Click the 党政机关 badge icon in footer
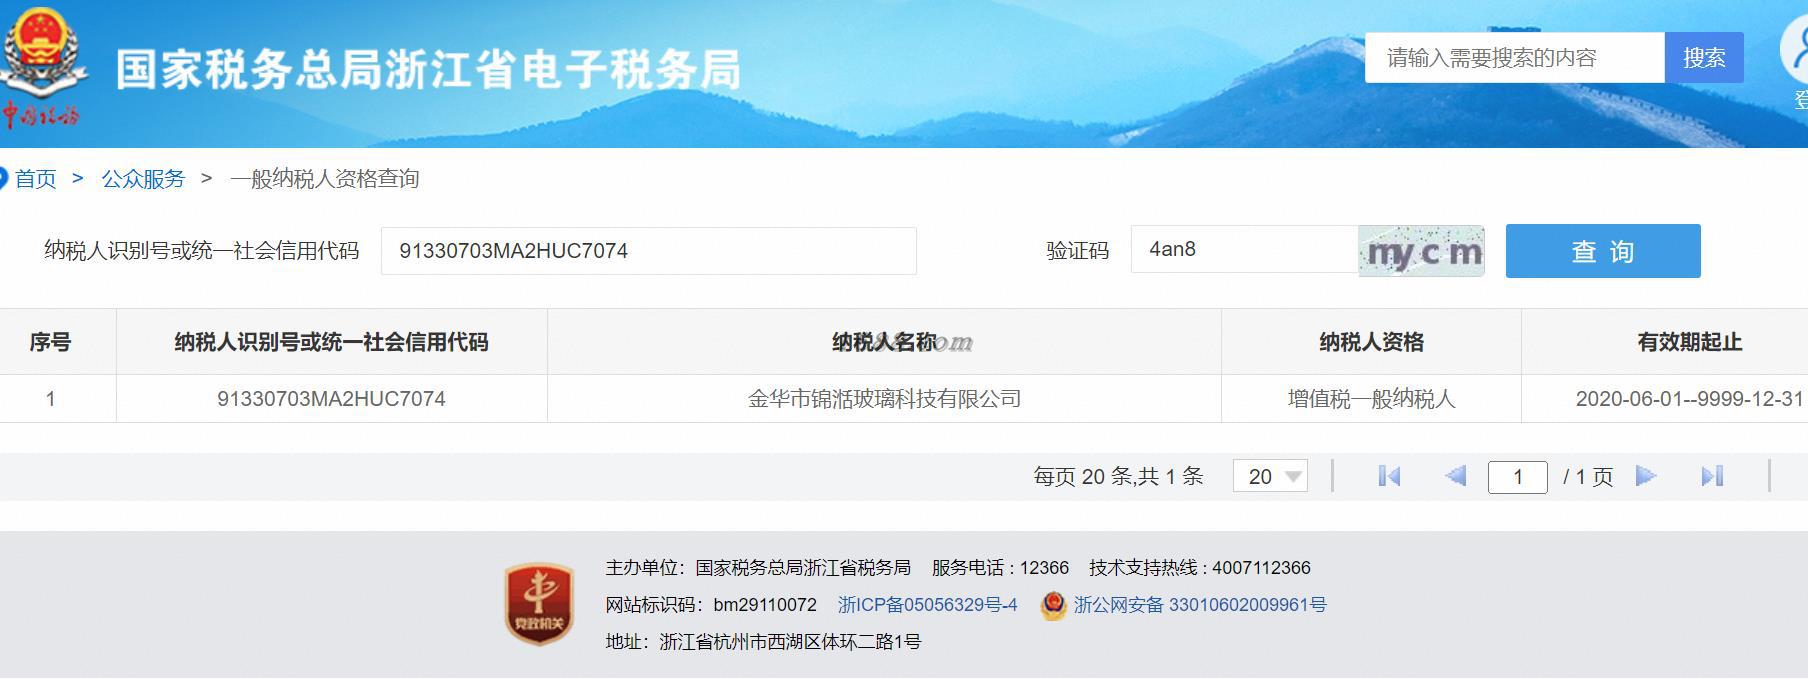The height and width of the screenshot is (679, 1808). click(x=540, y=603)
